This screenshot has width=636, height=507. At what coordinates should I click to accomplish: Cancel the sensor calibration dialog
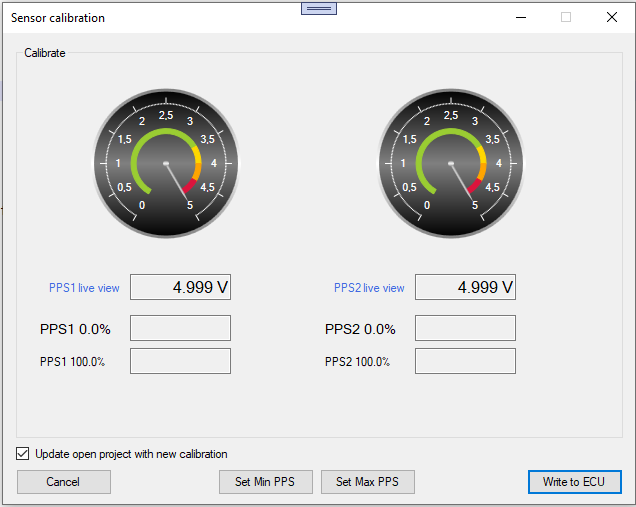point(64,482)
